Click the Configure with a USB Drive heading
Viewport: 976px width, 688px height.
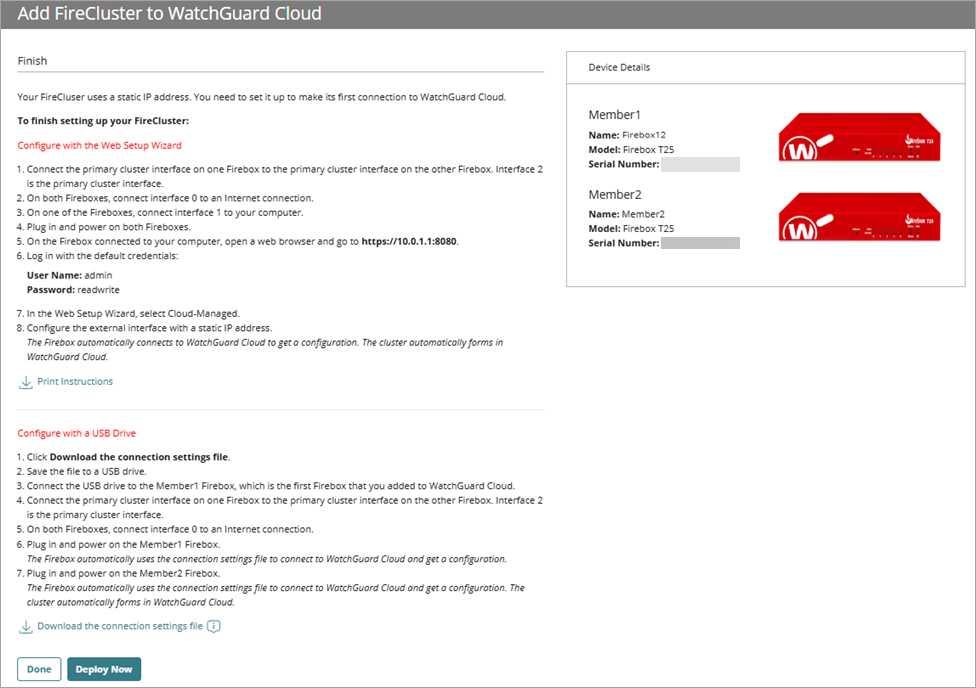coord(77,433)
